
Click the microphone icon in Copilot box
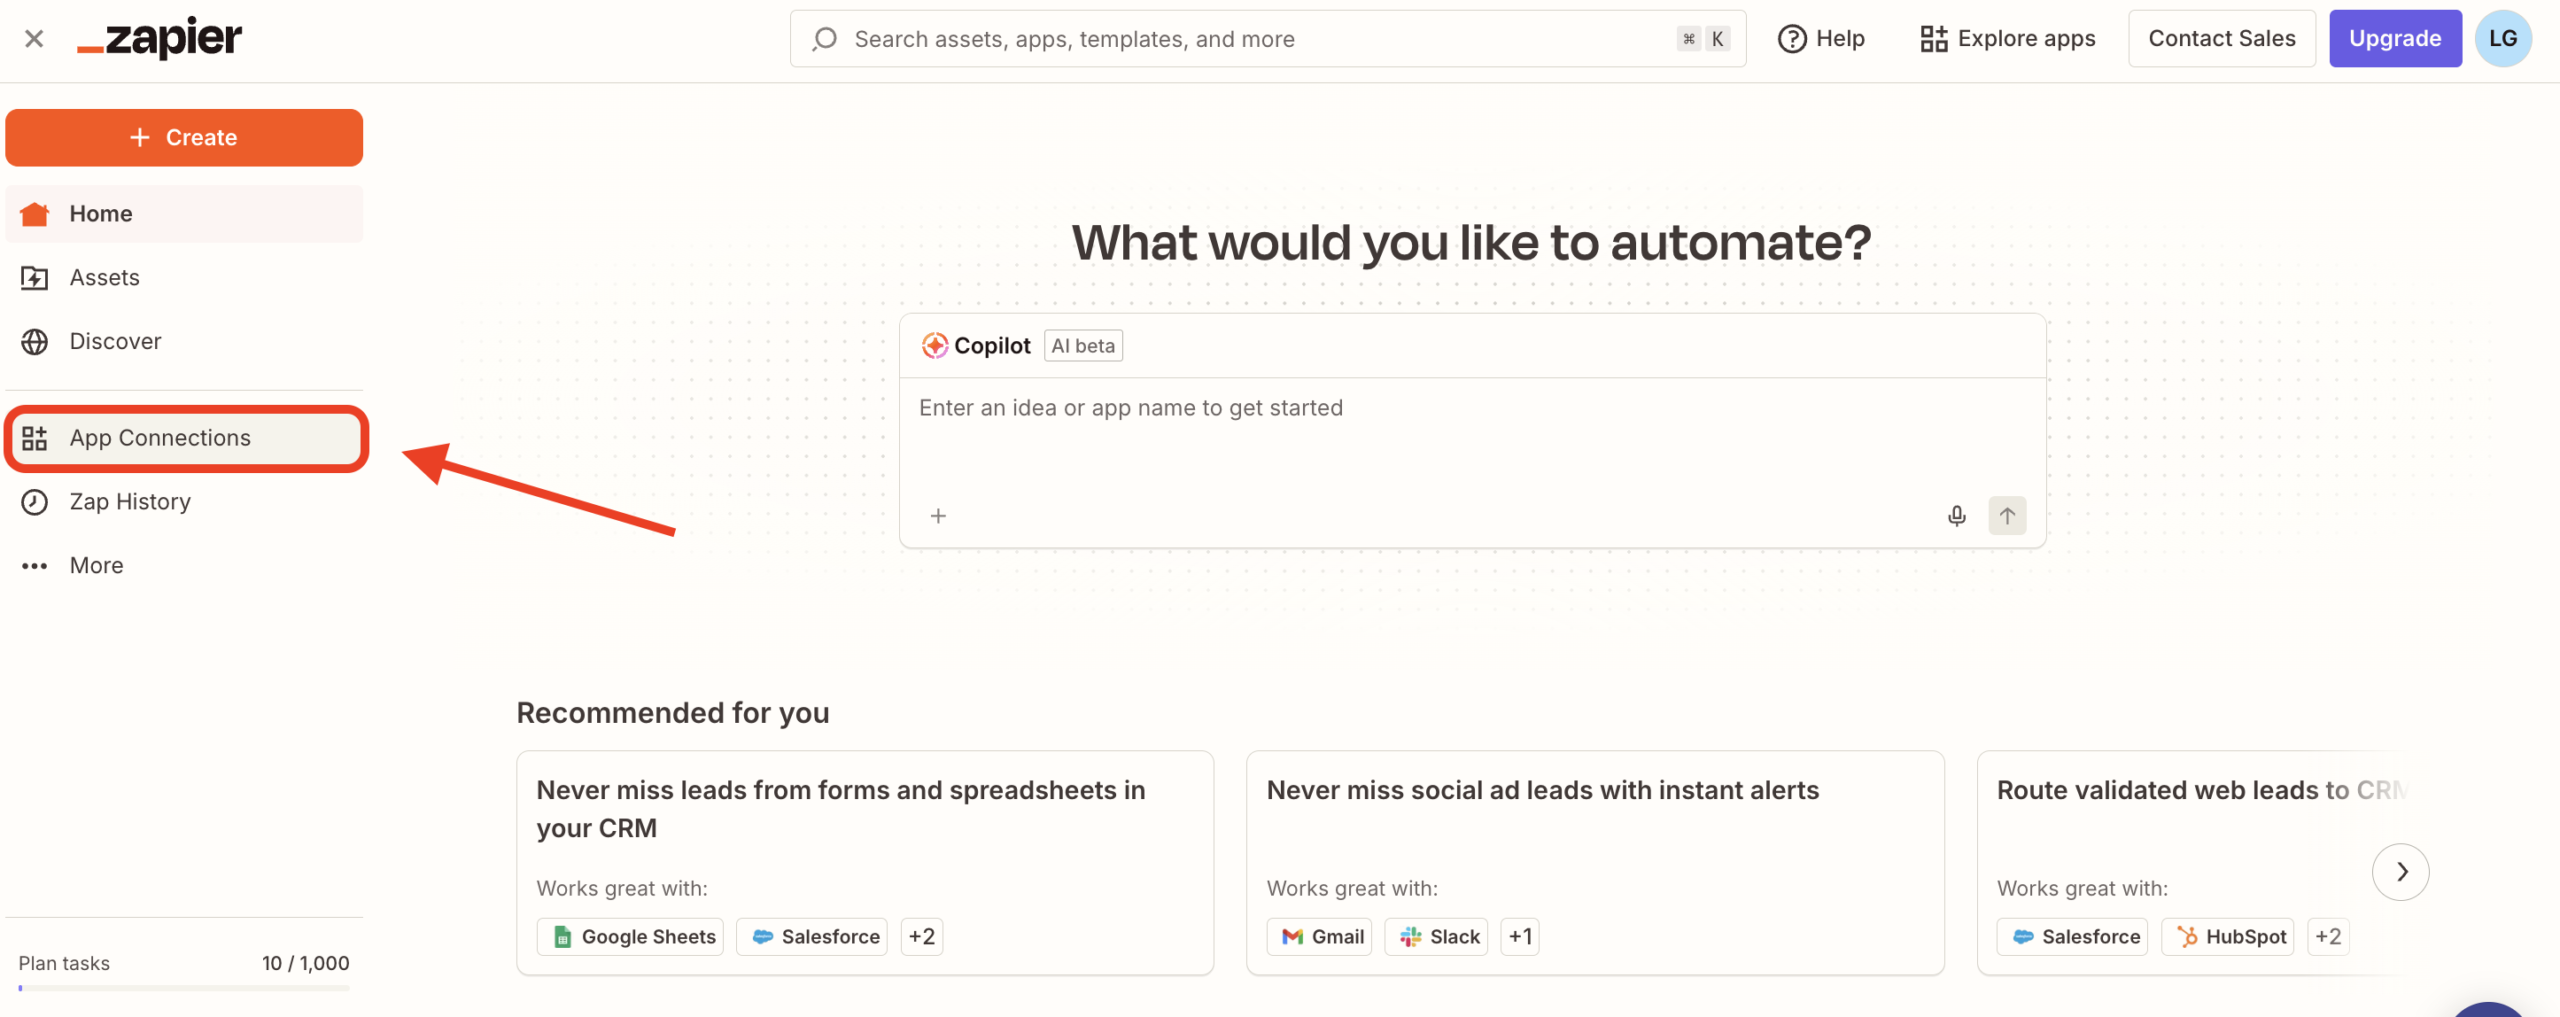[x=1956, y=516]
